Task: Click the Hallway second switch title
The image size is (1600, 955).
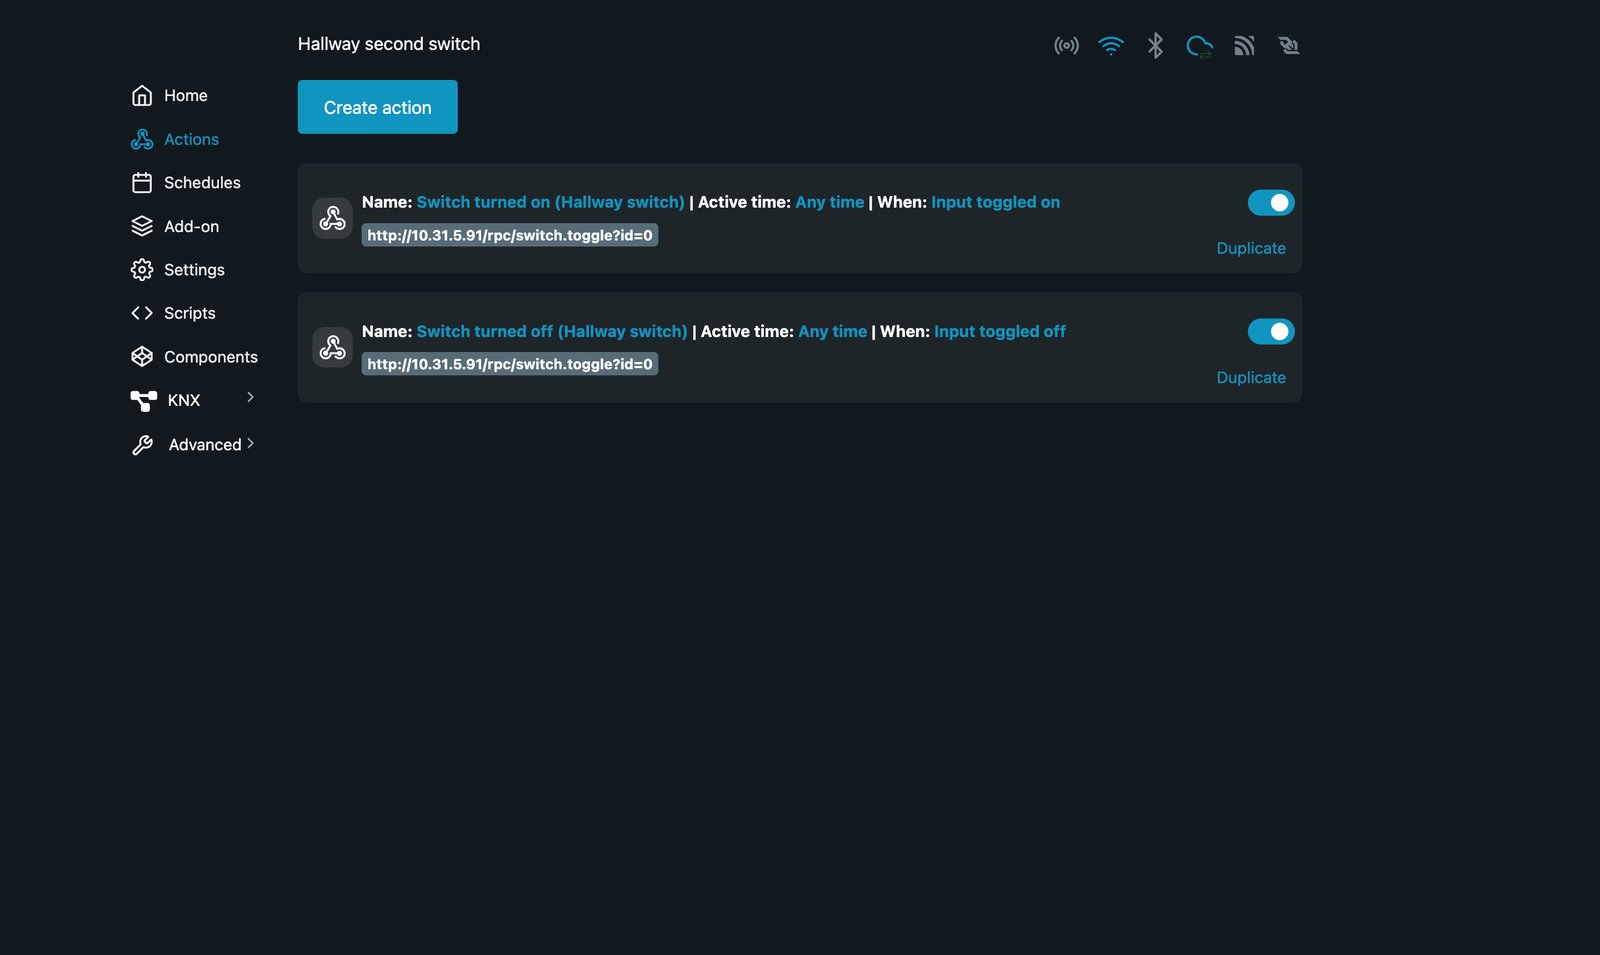Action: [389, 44]
